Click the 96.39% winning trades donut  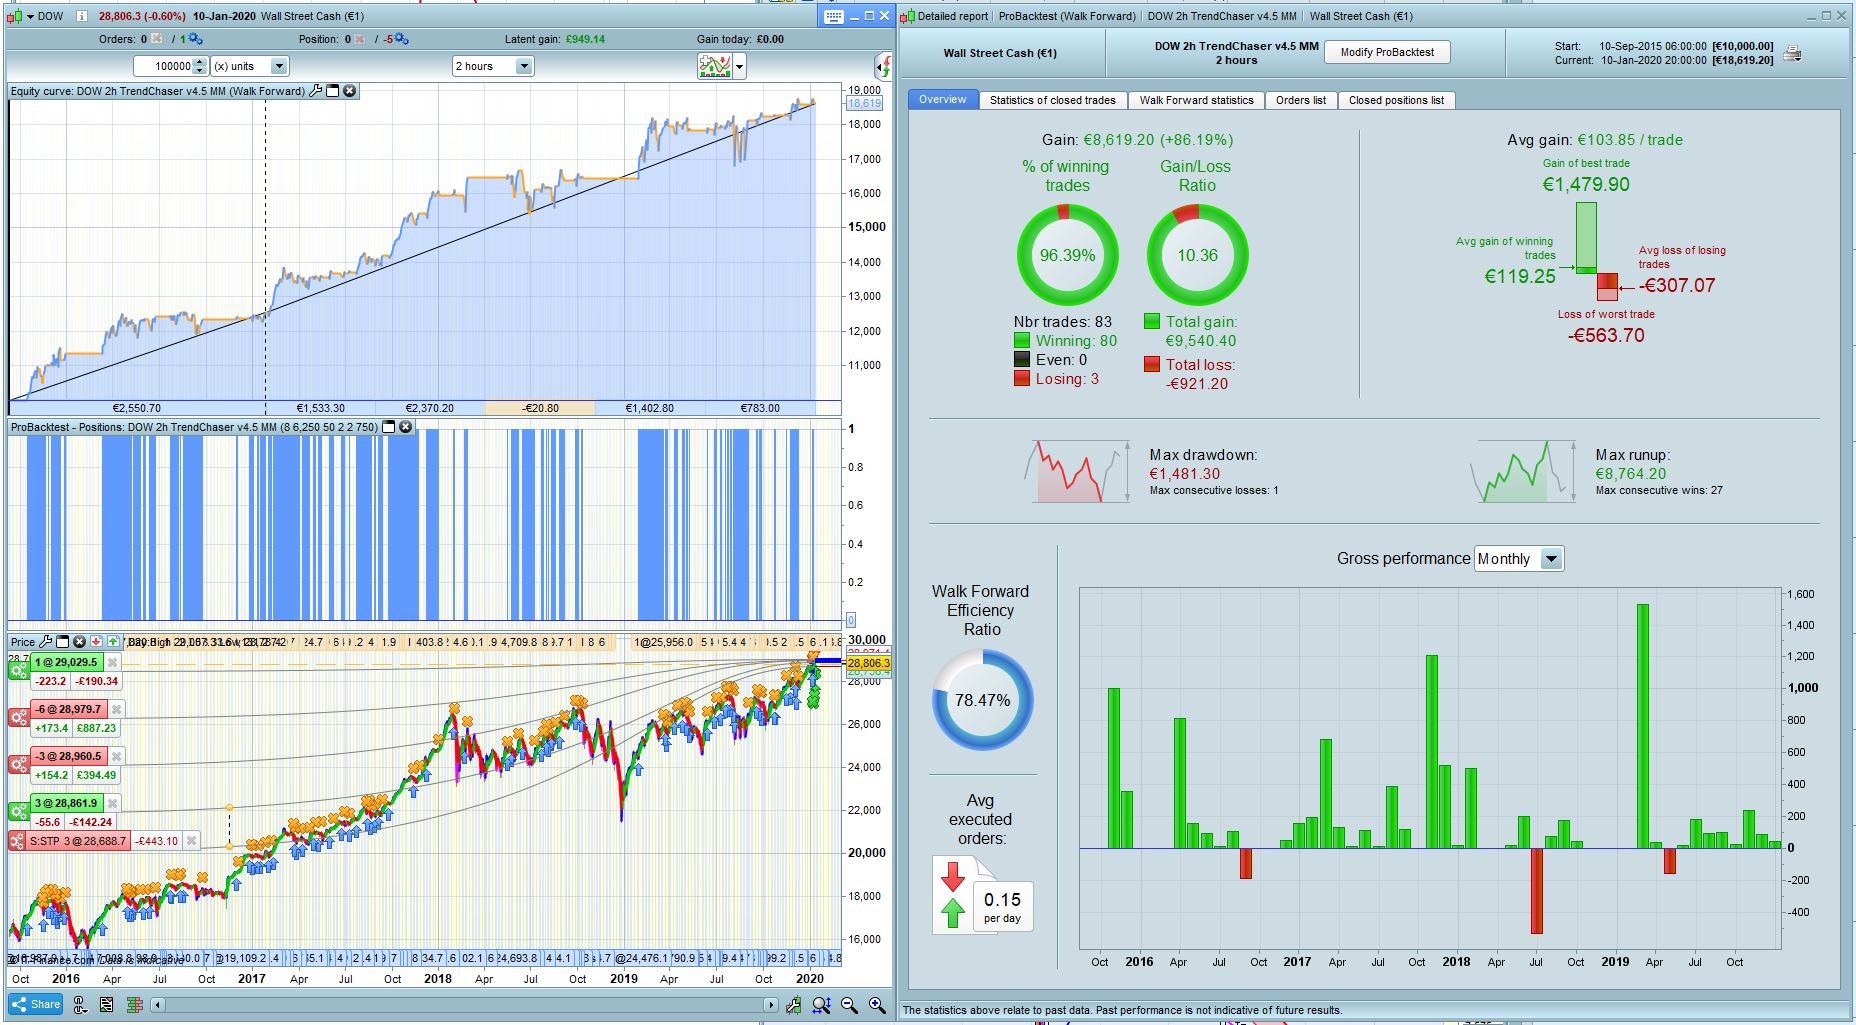pos(1067,255)
